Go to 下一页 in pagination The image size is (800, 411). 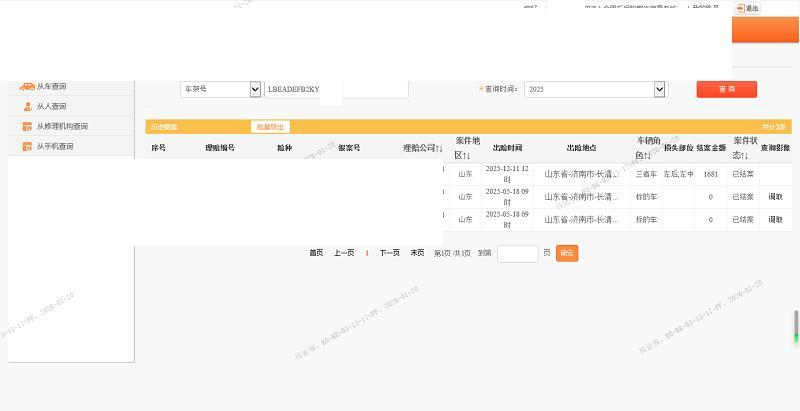[389, 253]
